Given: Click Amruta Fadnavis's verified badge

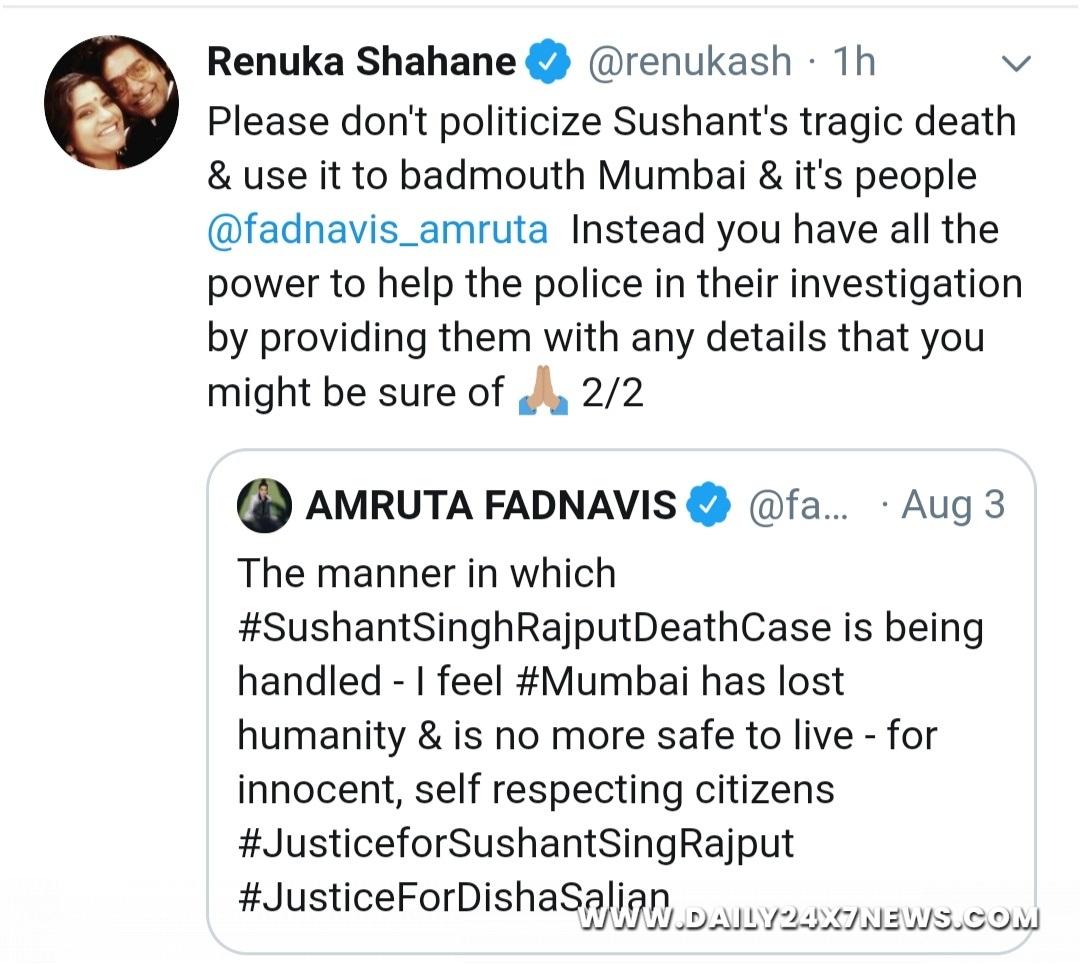Looking at the screenshot, I should 709,505.
